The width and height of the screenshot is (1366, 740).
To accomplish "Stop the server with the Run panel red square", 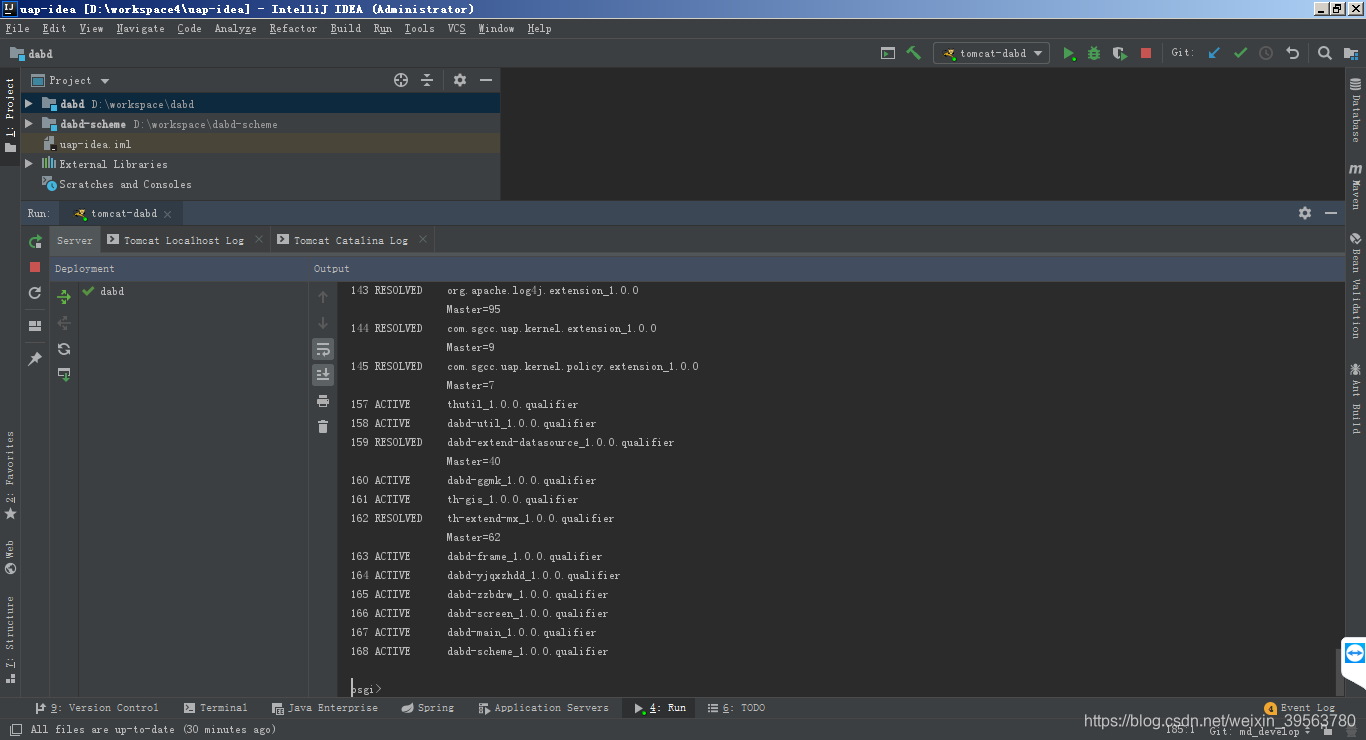I will [x=35, y=267].
